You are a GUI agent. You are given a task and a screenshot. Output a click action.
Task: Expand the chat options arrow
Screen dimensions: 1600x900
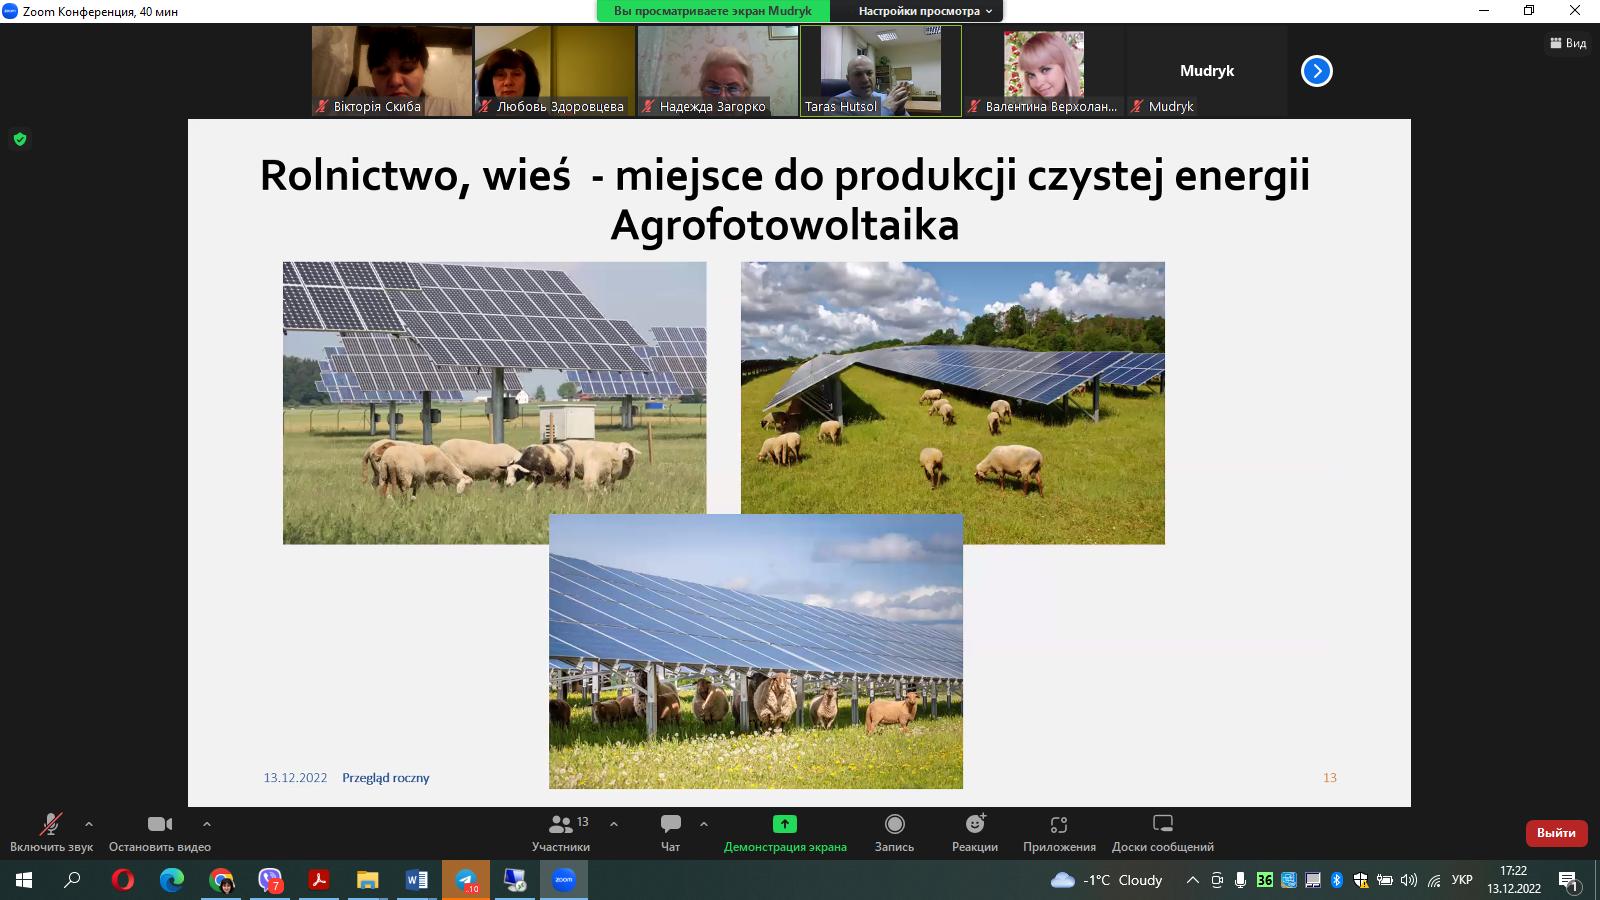(x=704, y=824)
